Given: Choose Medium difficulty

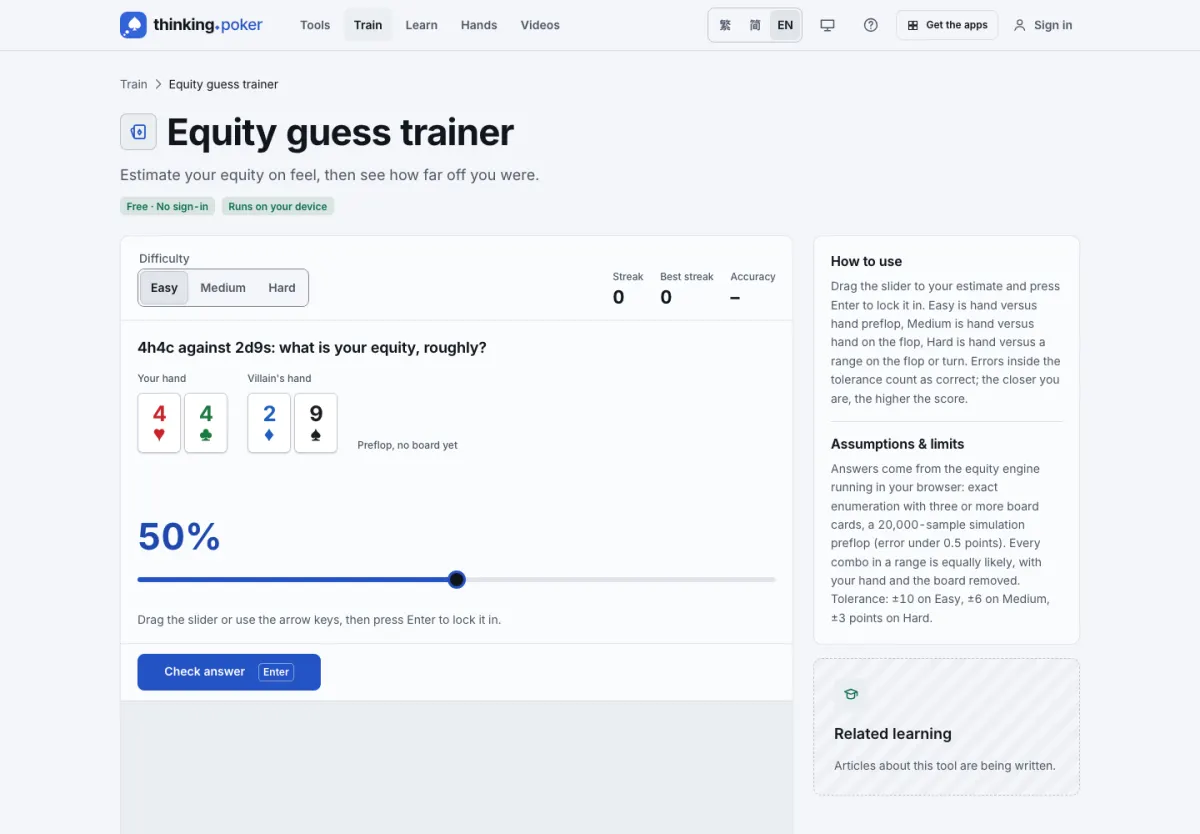Looking at the screenshot, I should point(223,288).
